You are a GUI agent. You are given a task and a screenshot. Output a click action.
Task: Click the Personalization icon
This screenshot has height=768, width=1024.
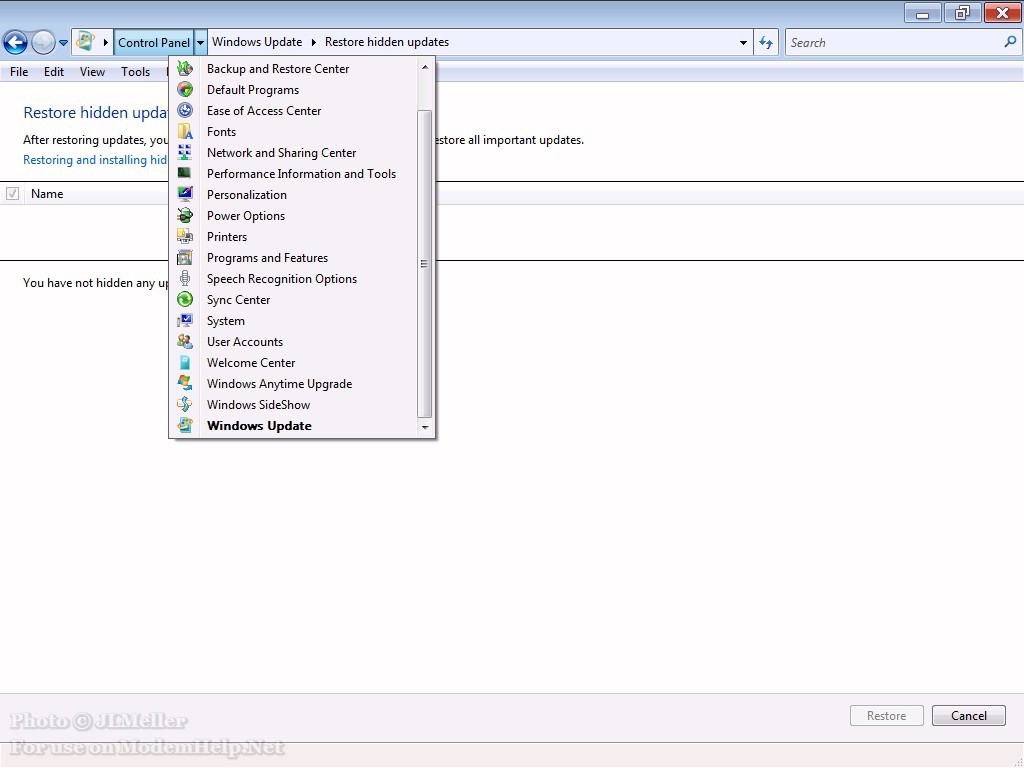pos(185,194)
